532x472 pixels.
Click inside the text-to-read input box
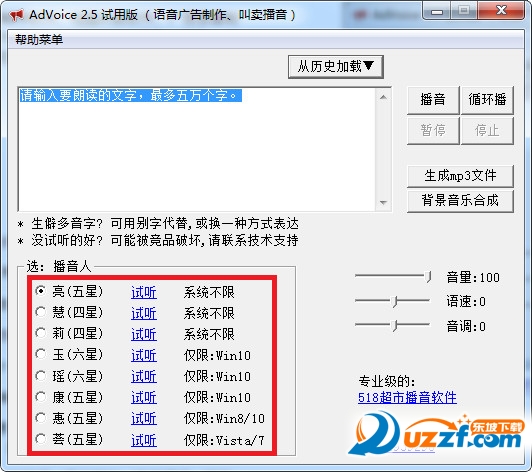click(x=197, y=149)
